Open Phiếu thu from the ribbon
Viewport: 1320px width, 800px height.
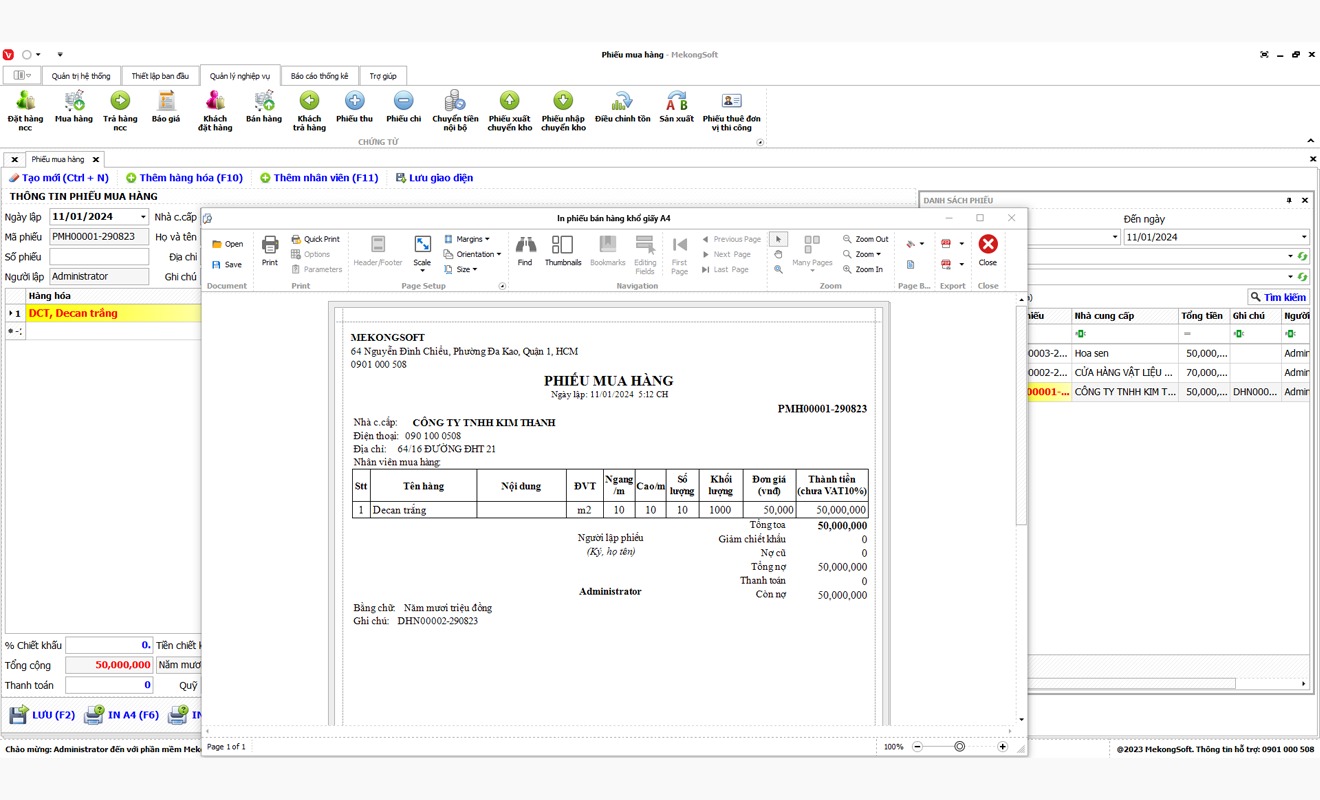(353, 108)
